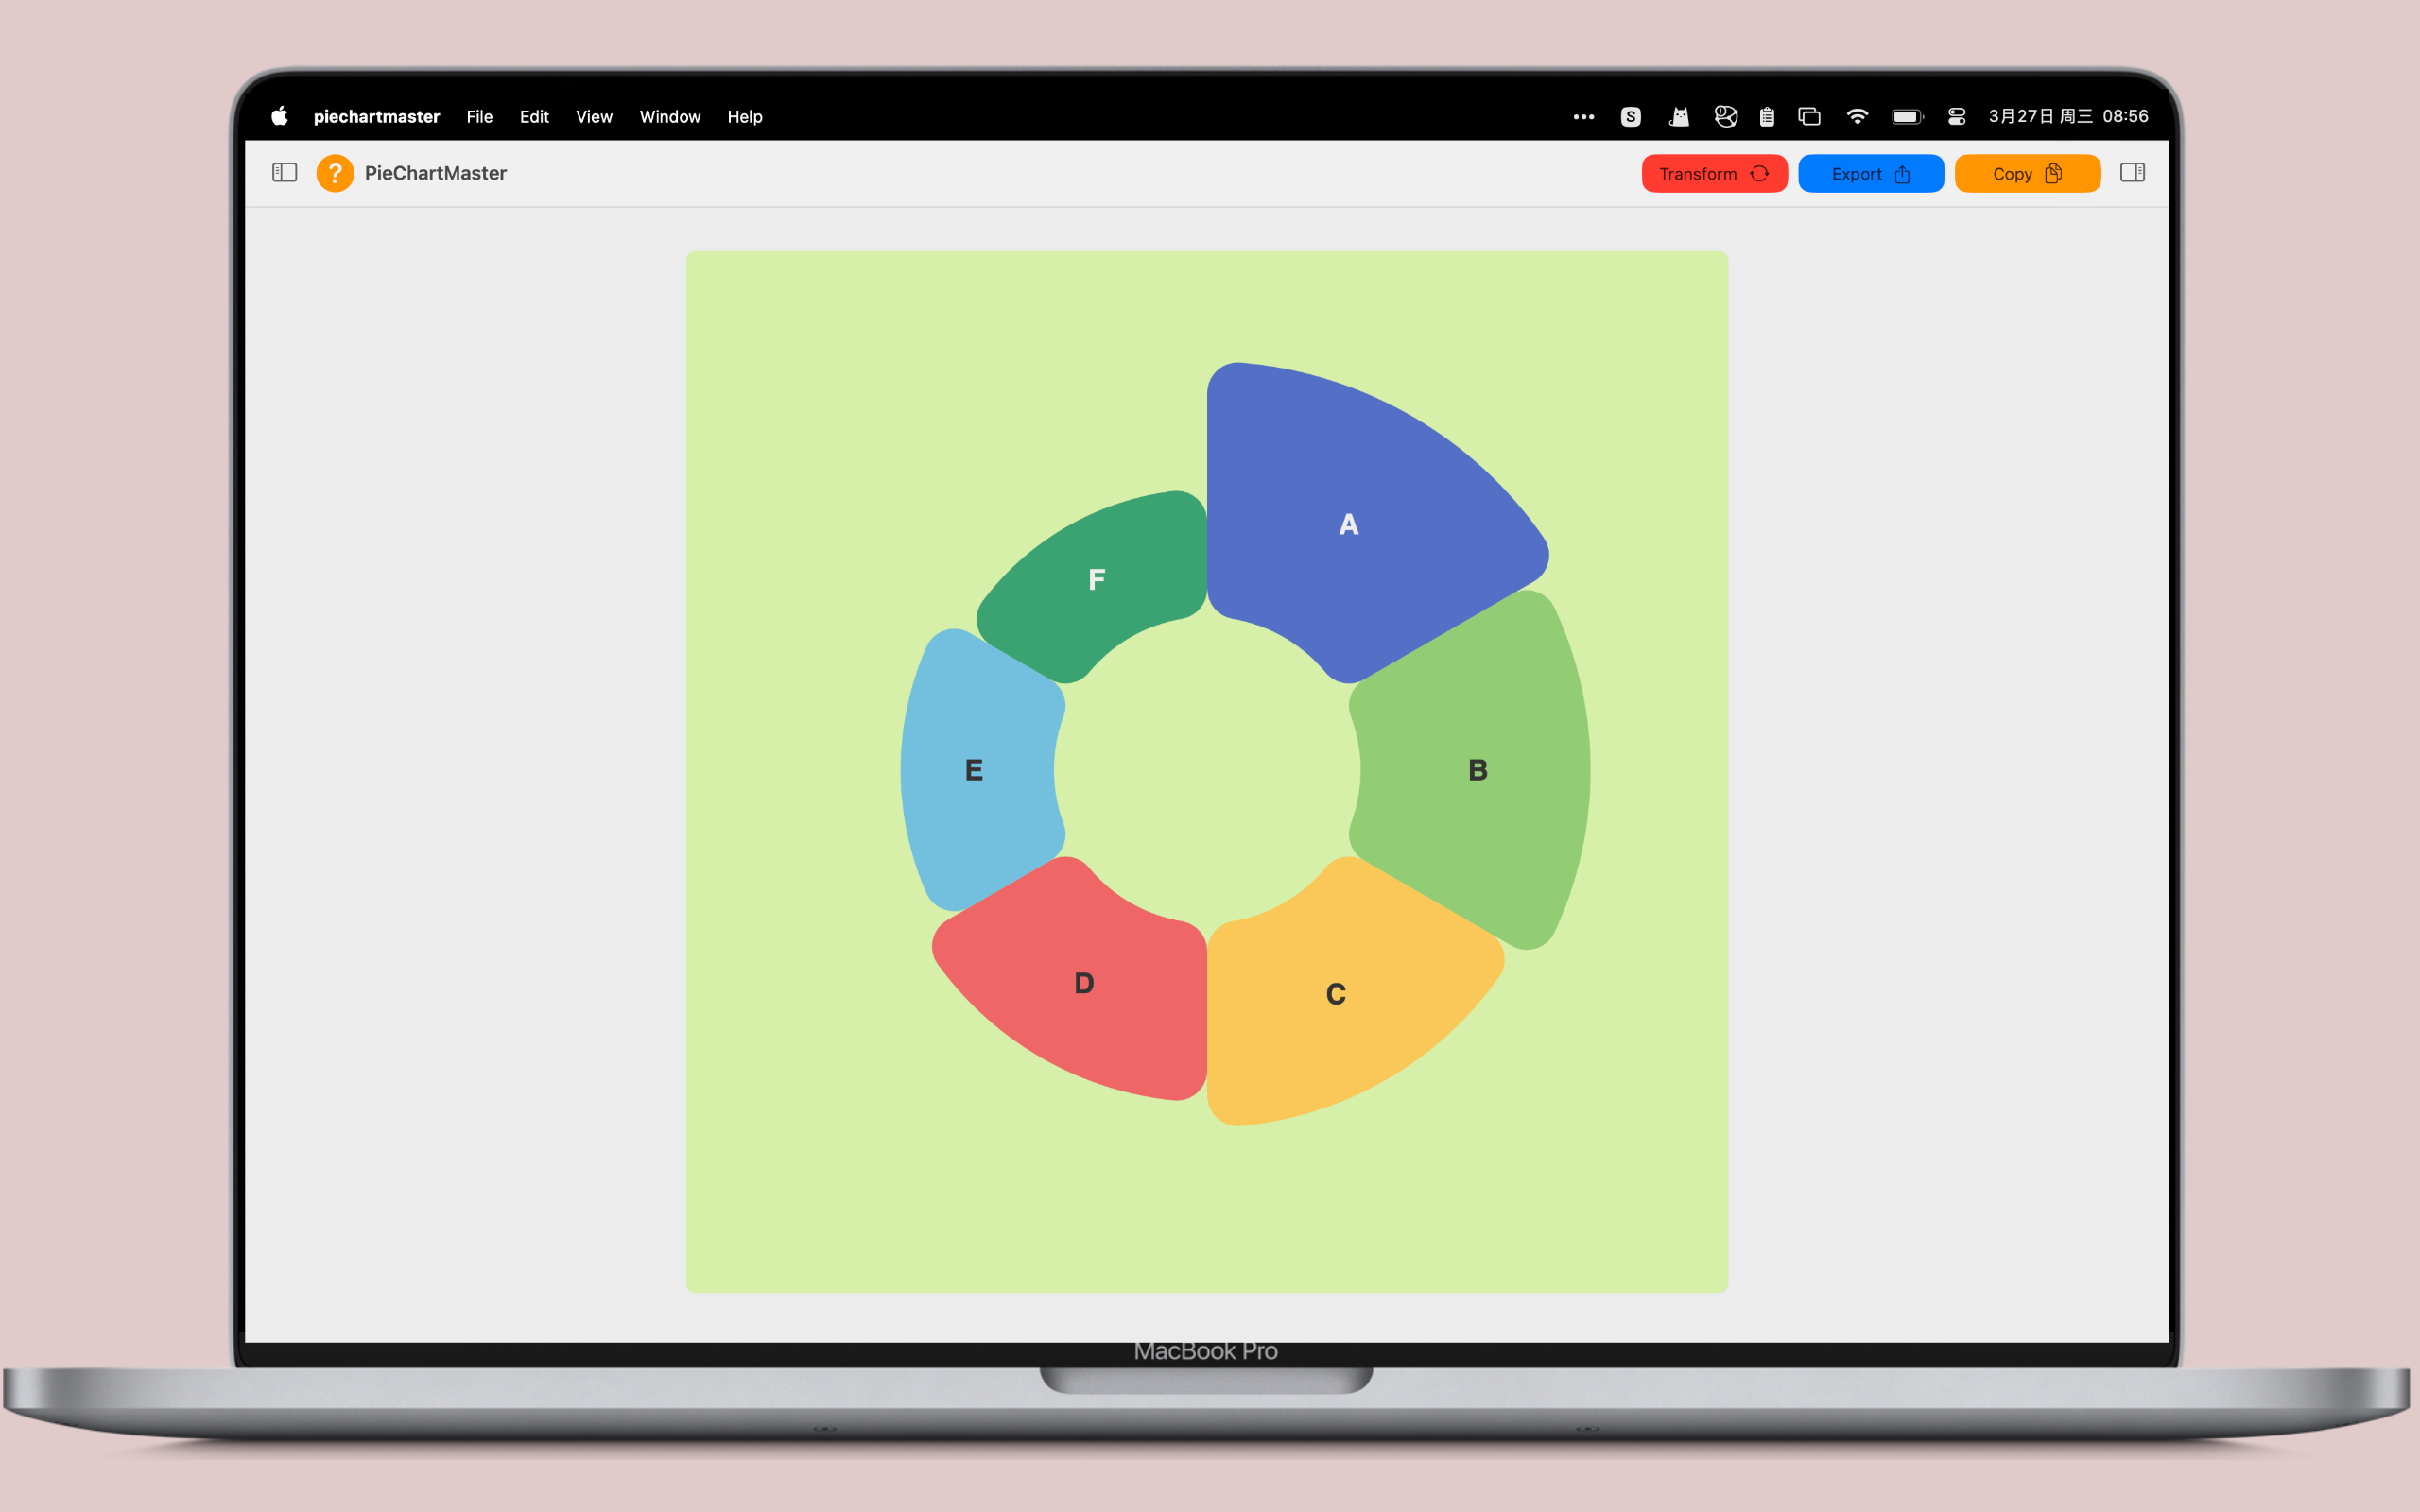The height and width of the screenshot is (1512, 2420).
Task: Toggle the left sidebar panel icon
Action: (x=284, y=173)
